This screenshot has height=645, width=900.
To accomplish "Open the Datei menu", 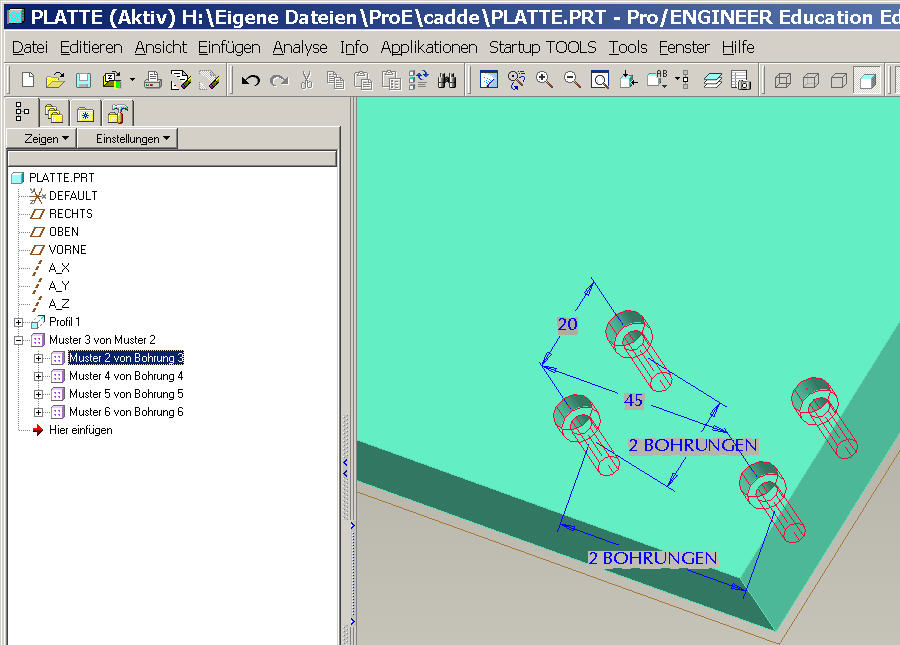I will 30,47.
